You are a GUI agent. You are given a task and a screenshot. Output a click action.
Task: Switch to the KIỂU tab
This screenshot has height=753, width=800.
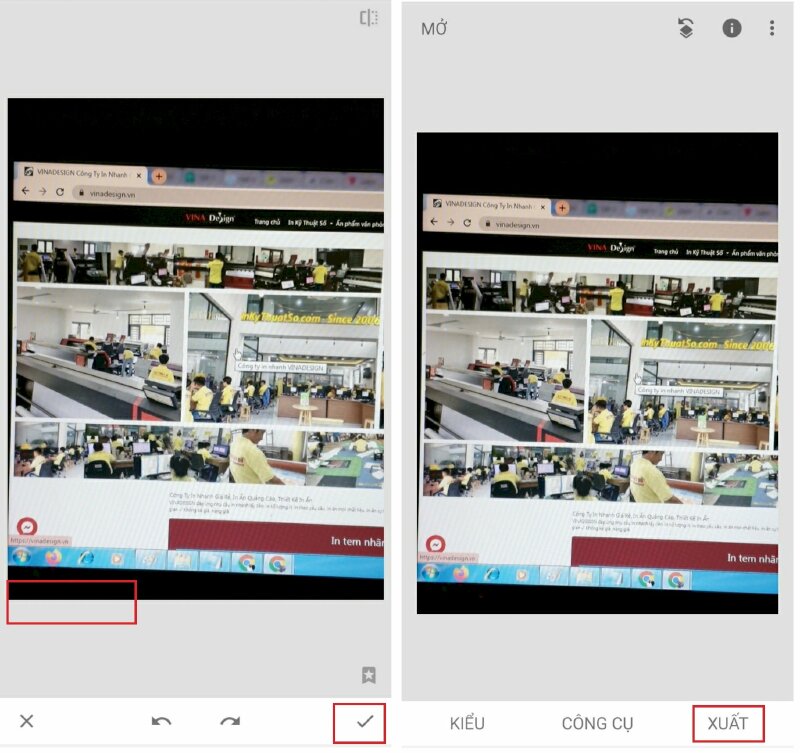[467, 723]
